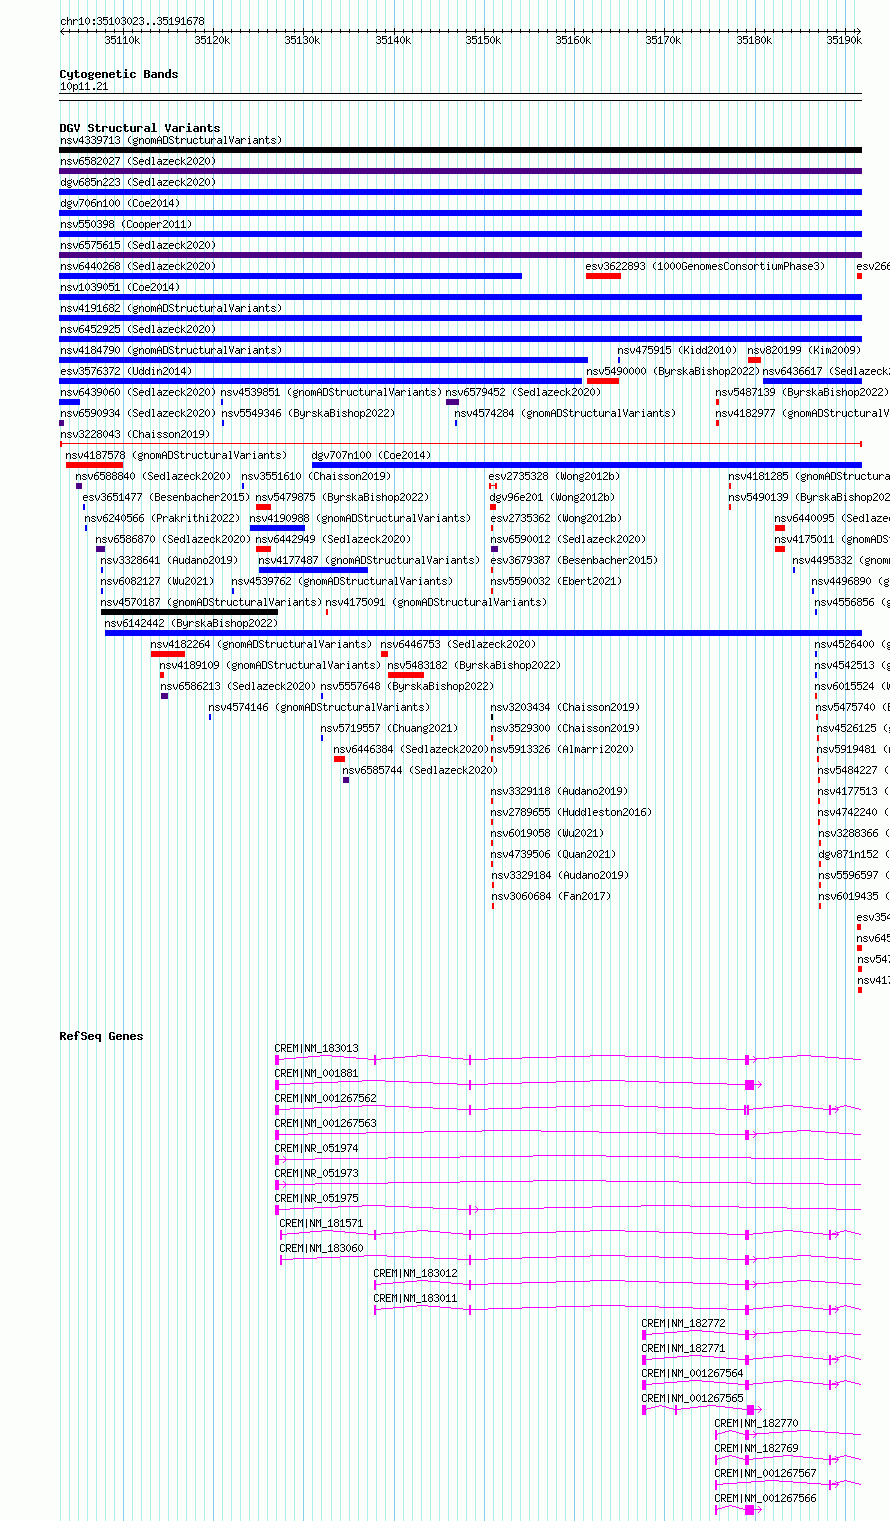Viewport: 890px width, 1521px height.
Task: Click red bar under esv3622893 (1000GenomesConsortiumPhase3)
Action: pos(603,276)
